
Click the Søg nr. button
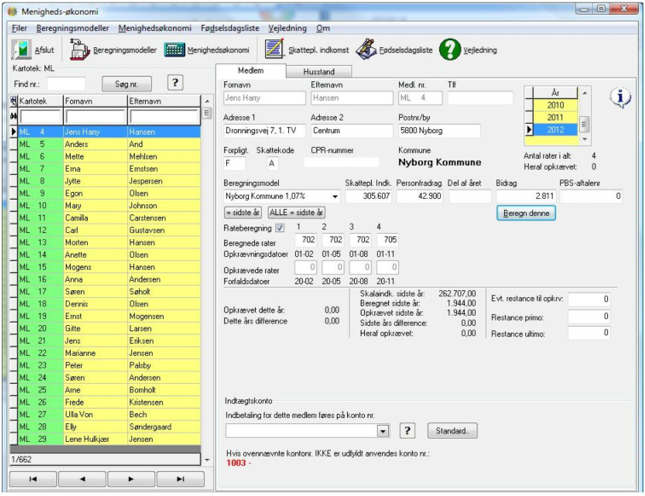[127, 84]
